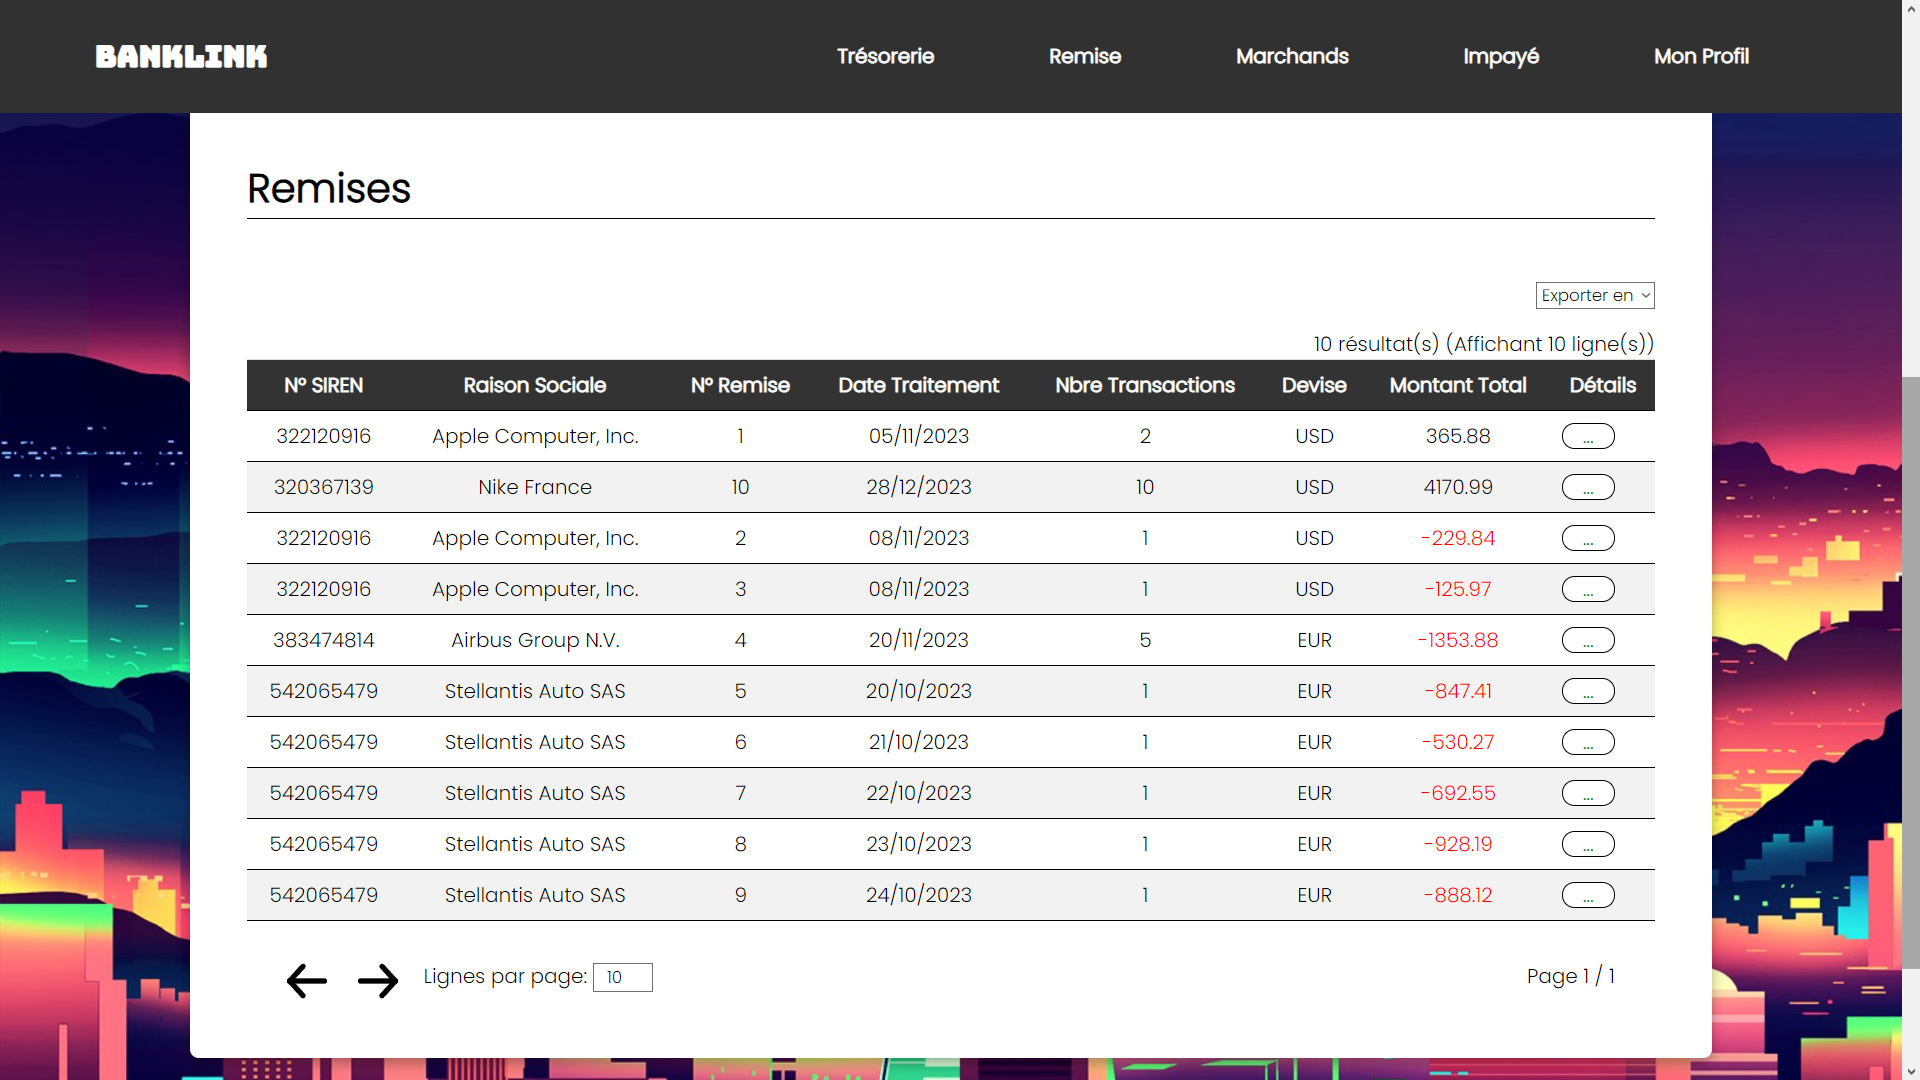Click the vertical page scrollbar

coord(1911,672)
